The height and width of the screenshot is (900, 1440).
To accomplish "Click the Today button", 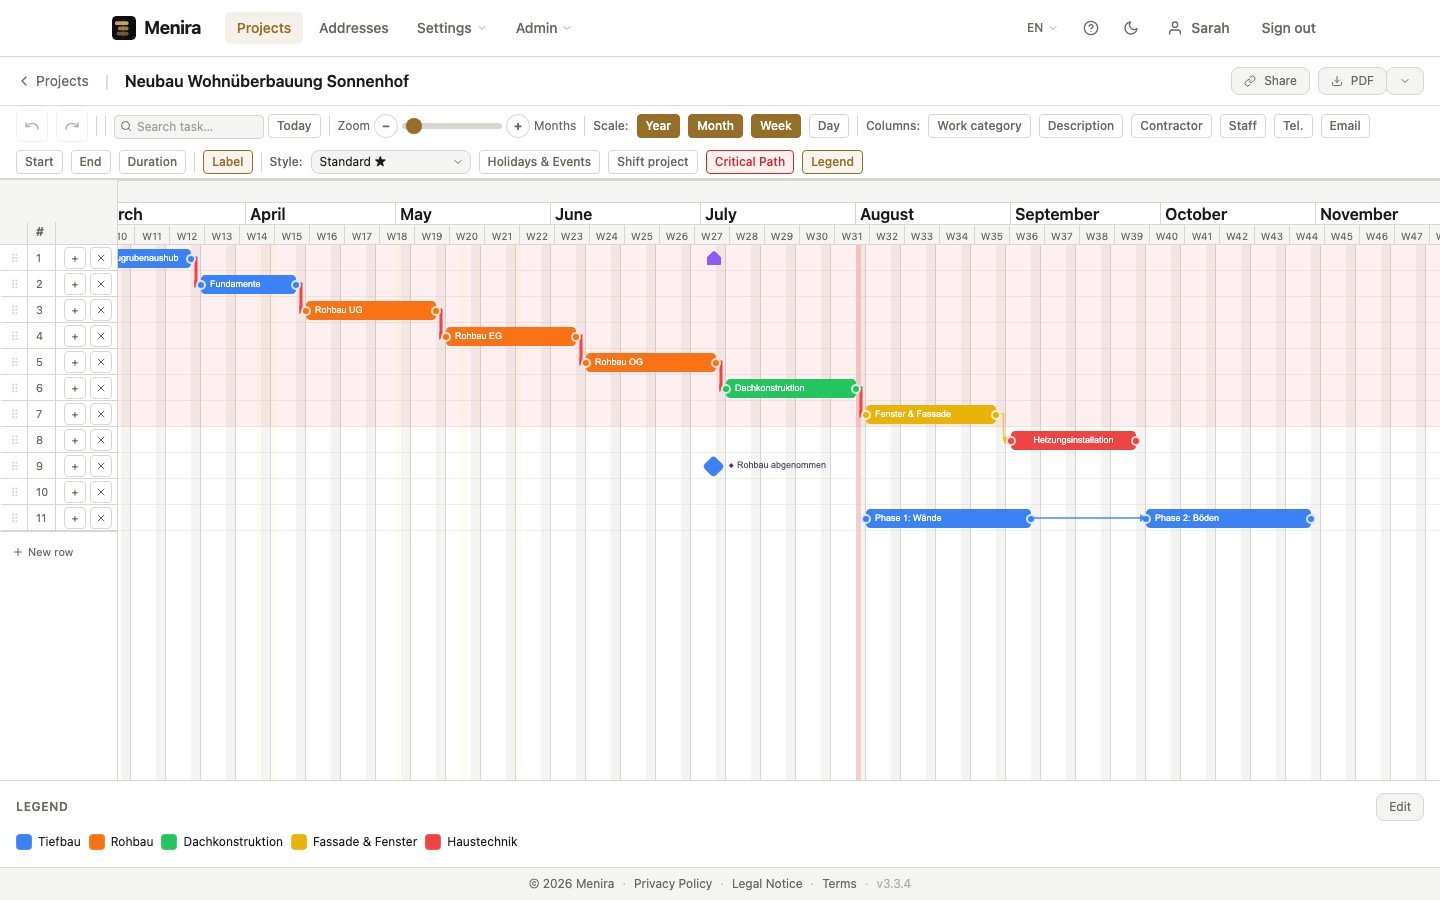I will (x=294, y=126).
